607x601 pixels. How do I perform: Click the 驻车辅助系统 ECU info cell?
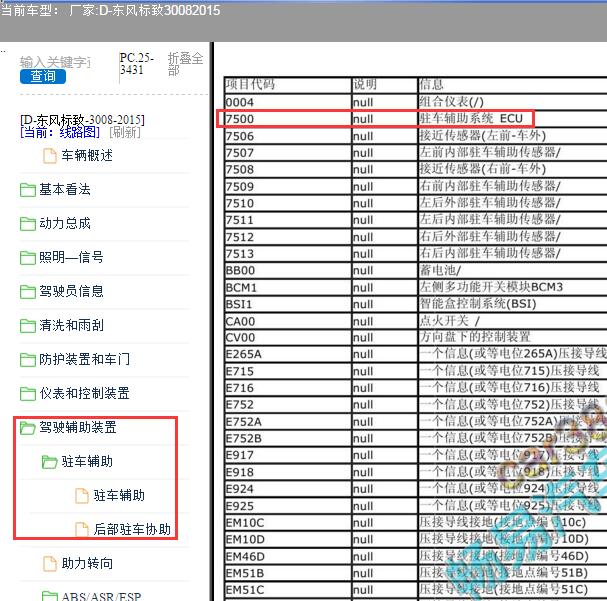(471, 119)
